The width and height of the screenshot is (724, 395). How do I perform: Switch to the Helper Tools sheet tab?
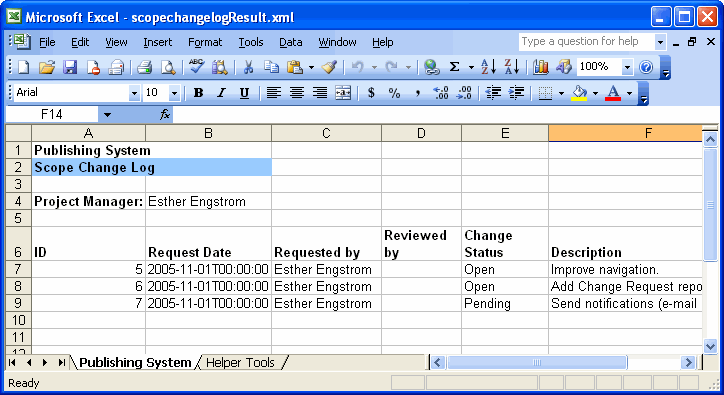(x=240, y=363)
